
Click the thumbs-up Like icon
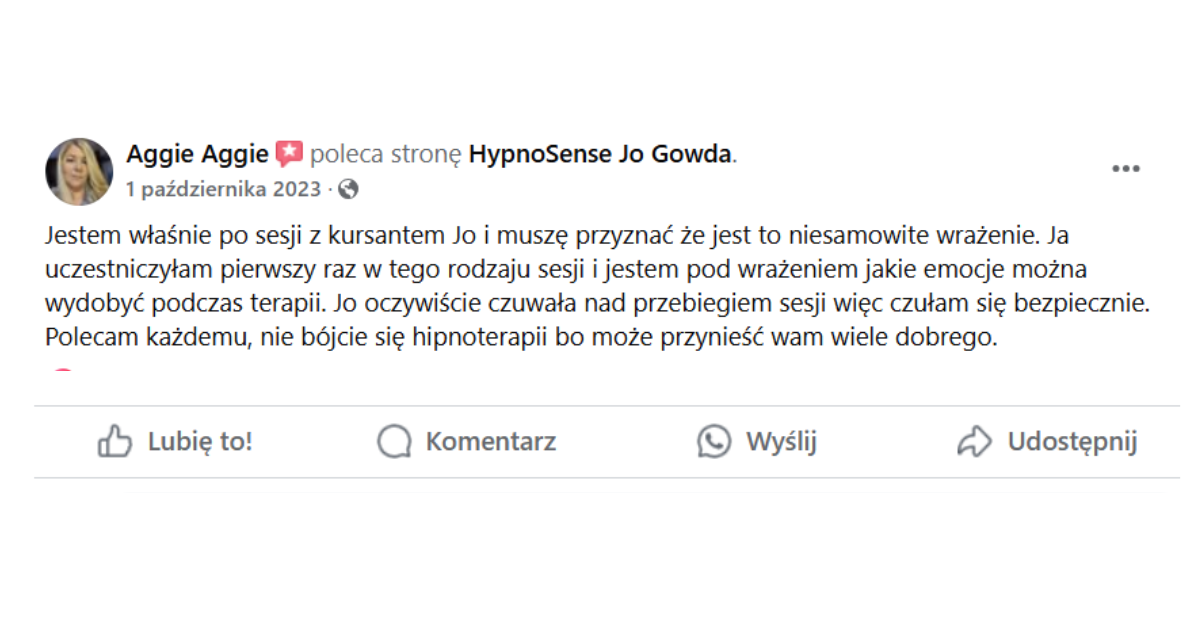point(115,441)
